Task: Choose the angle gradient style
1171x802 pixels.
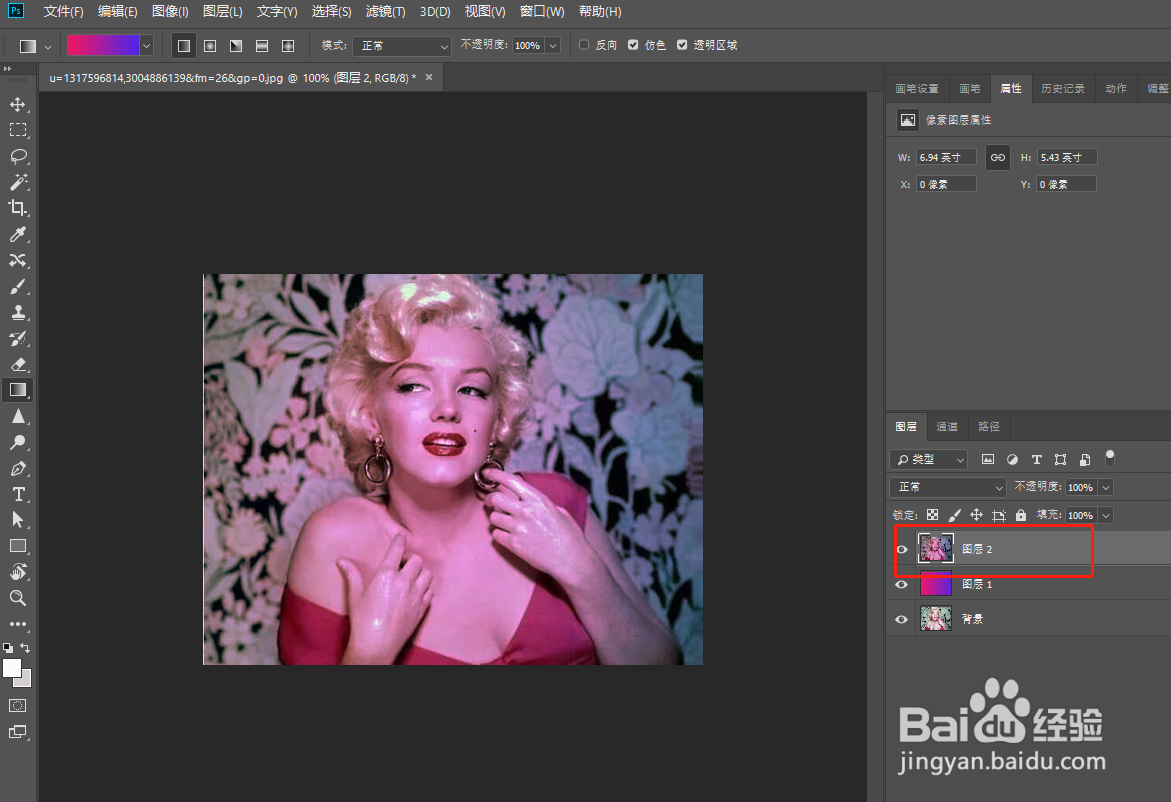Action: tap(236, 46)
